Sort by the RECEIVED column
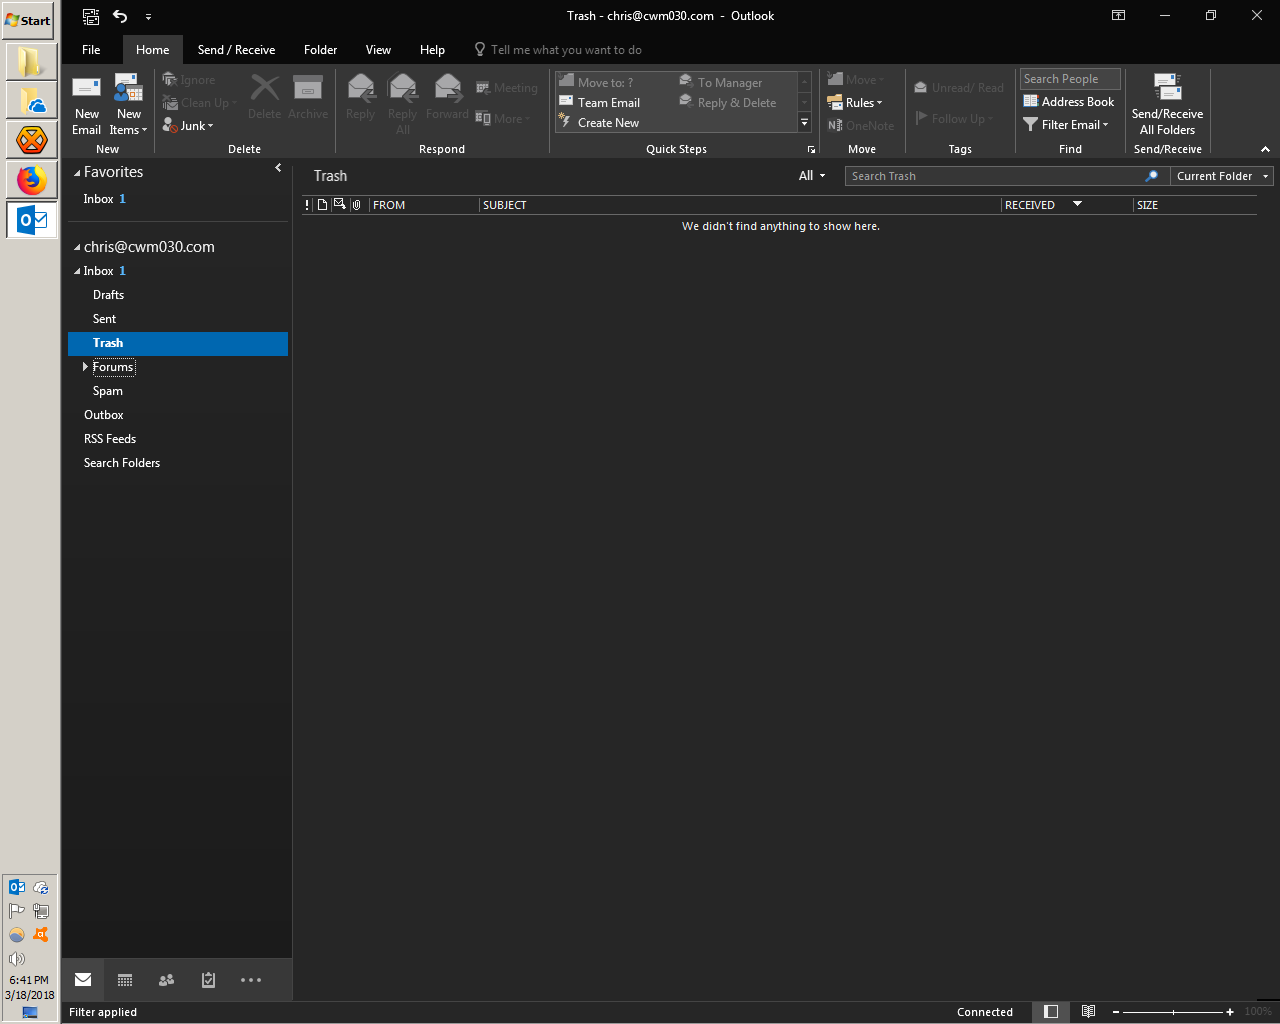 point(1067,205)
